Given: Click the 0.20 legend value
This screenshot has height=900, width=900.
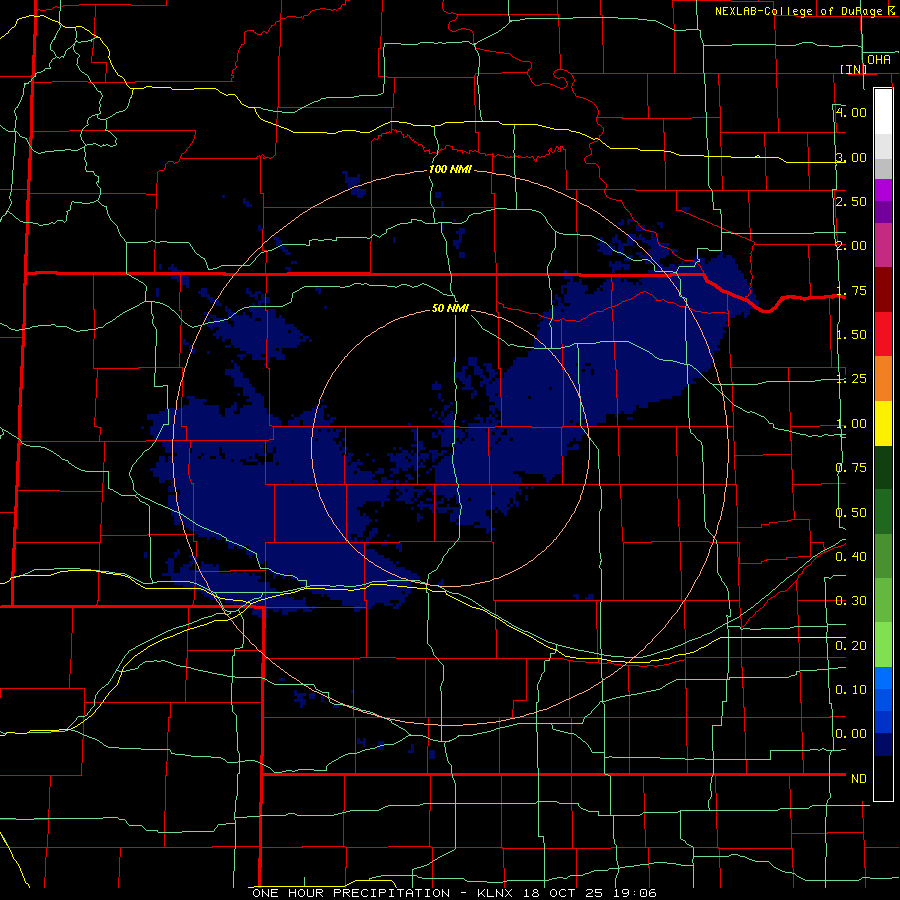Looking at the screenshot, I should [851, 646].
